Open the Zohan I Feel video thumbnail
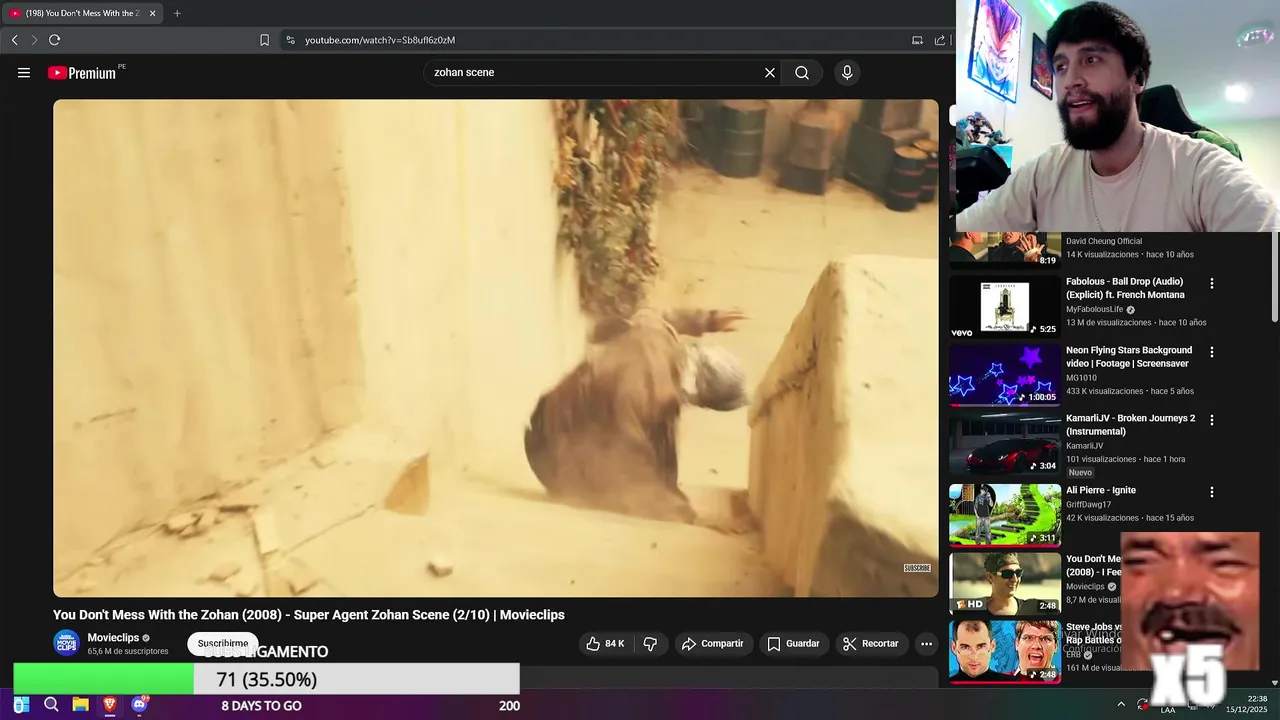 click(x=1005, y=584)
